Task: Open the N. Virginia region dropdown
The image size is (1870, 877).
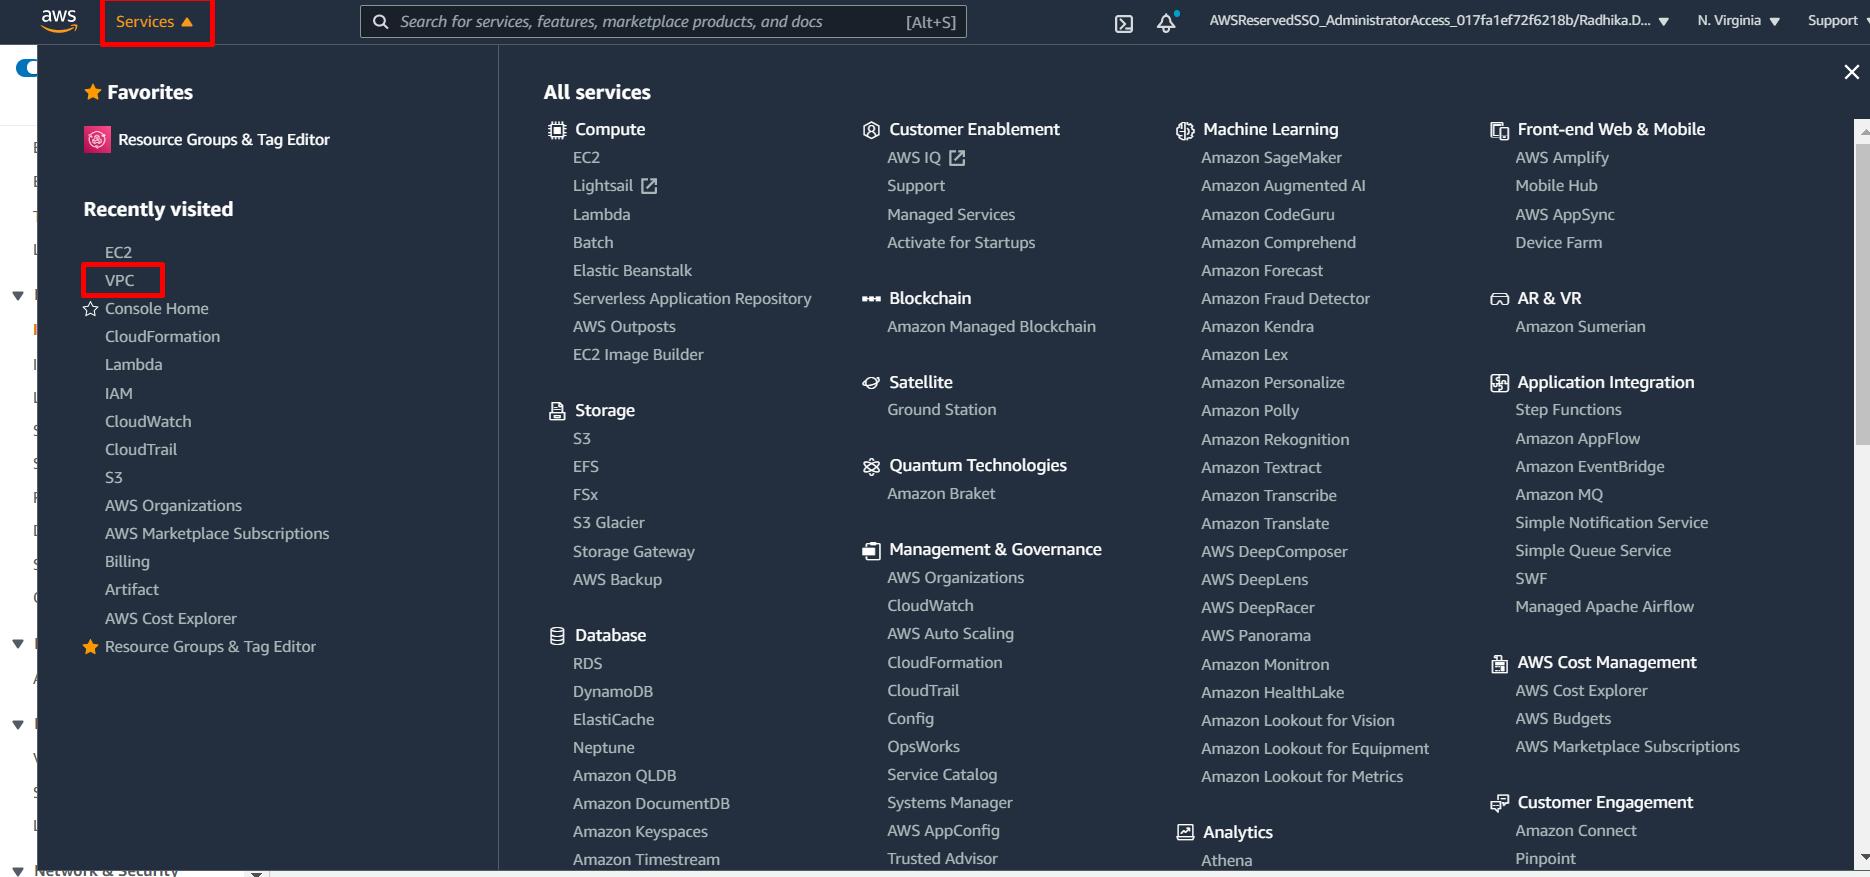Action: [x=1738, y=21]
